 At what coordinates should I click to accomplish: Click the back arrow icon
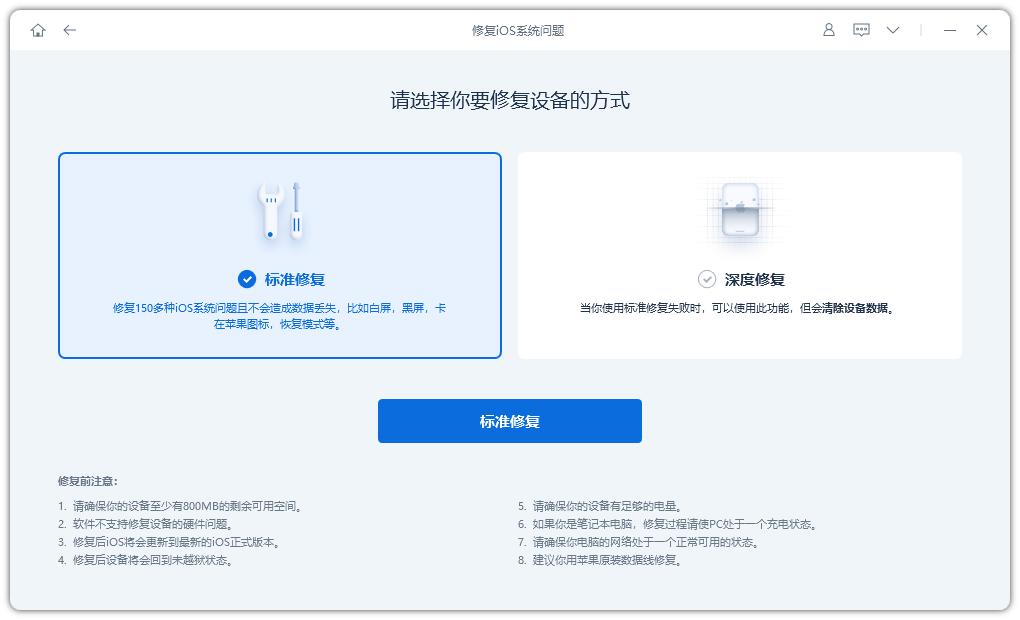[70, 30]
